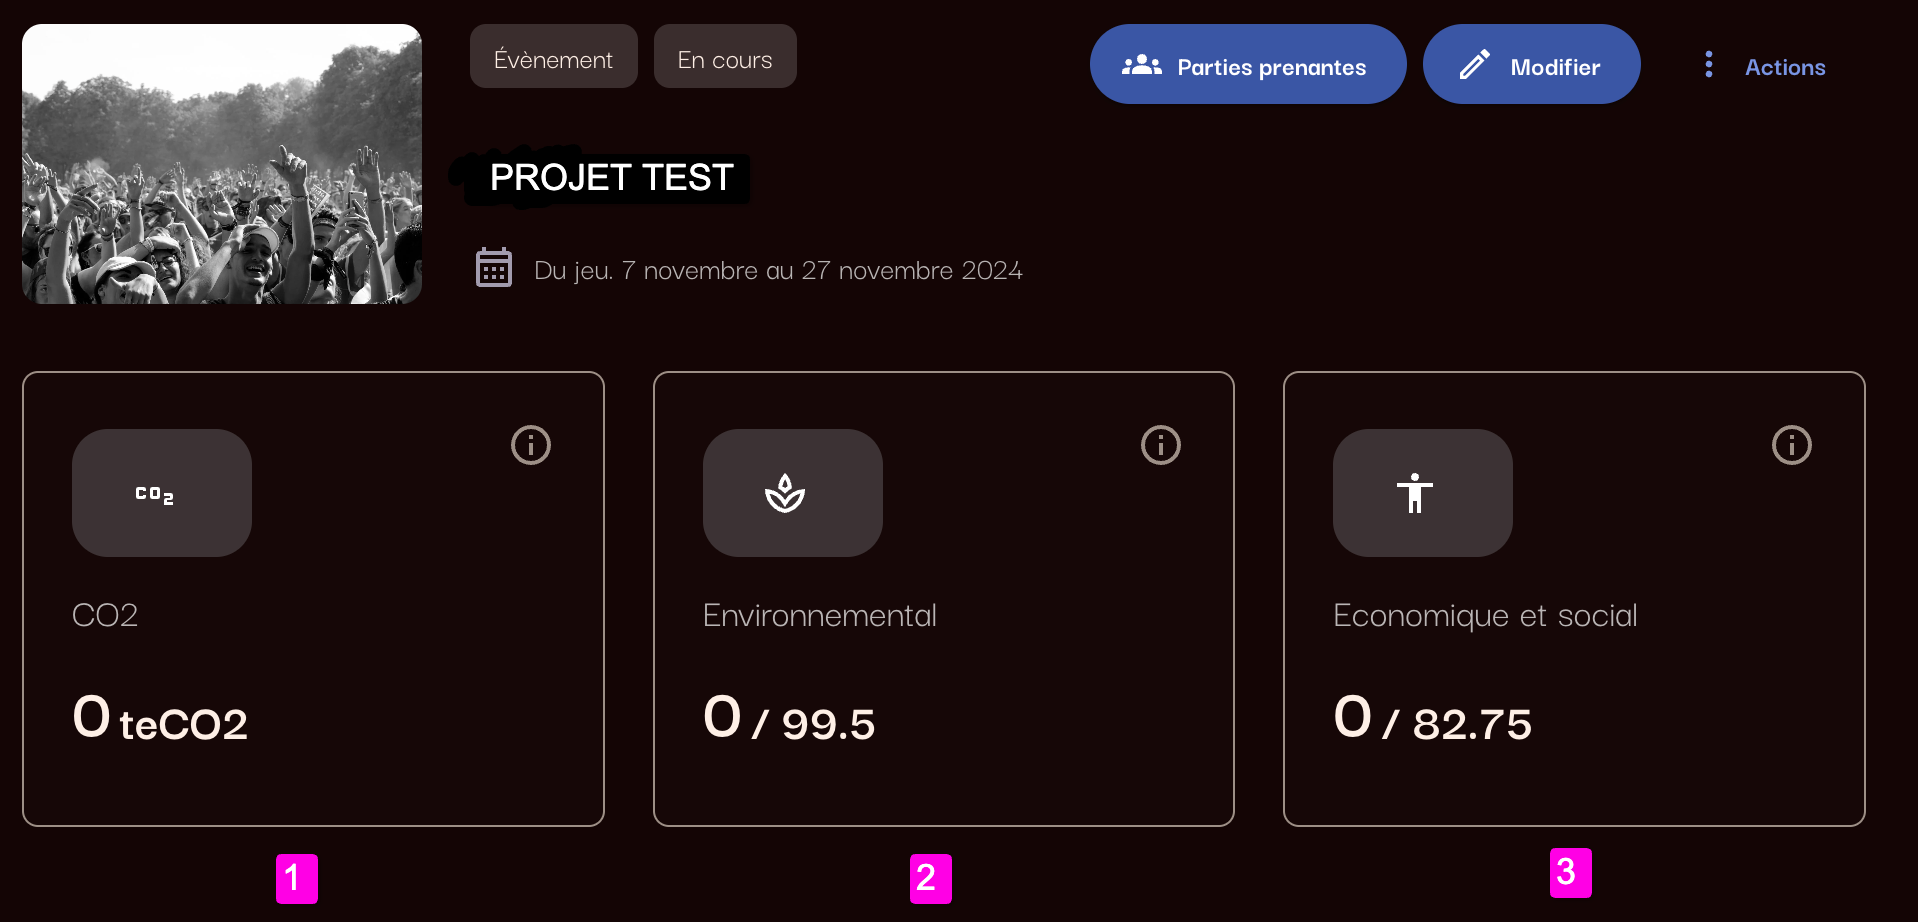Click the Economique et social person icon
The width and height of the screenshot is (1918, 922).
(x=1421, y=493)
